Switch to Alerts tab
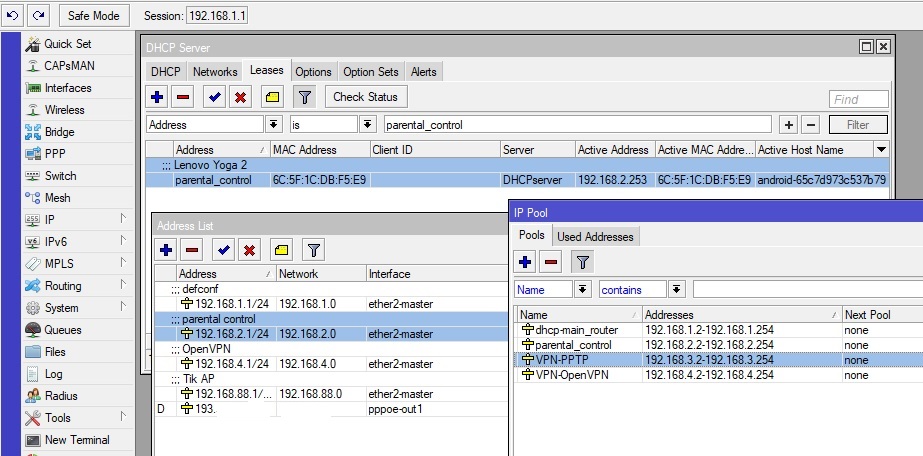This screenshot has height=456, width=923. coord(424,72)
